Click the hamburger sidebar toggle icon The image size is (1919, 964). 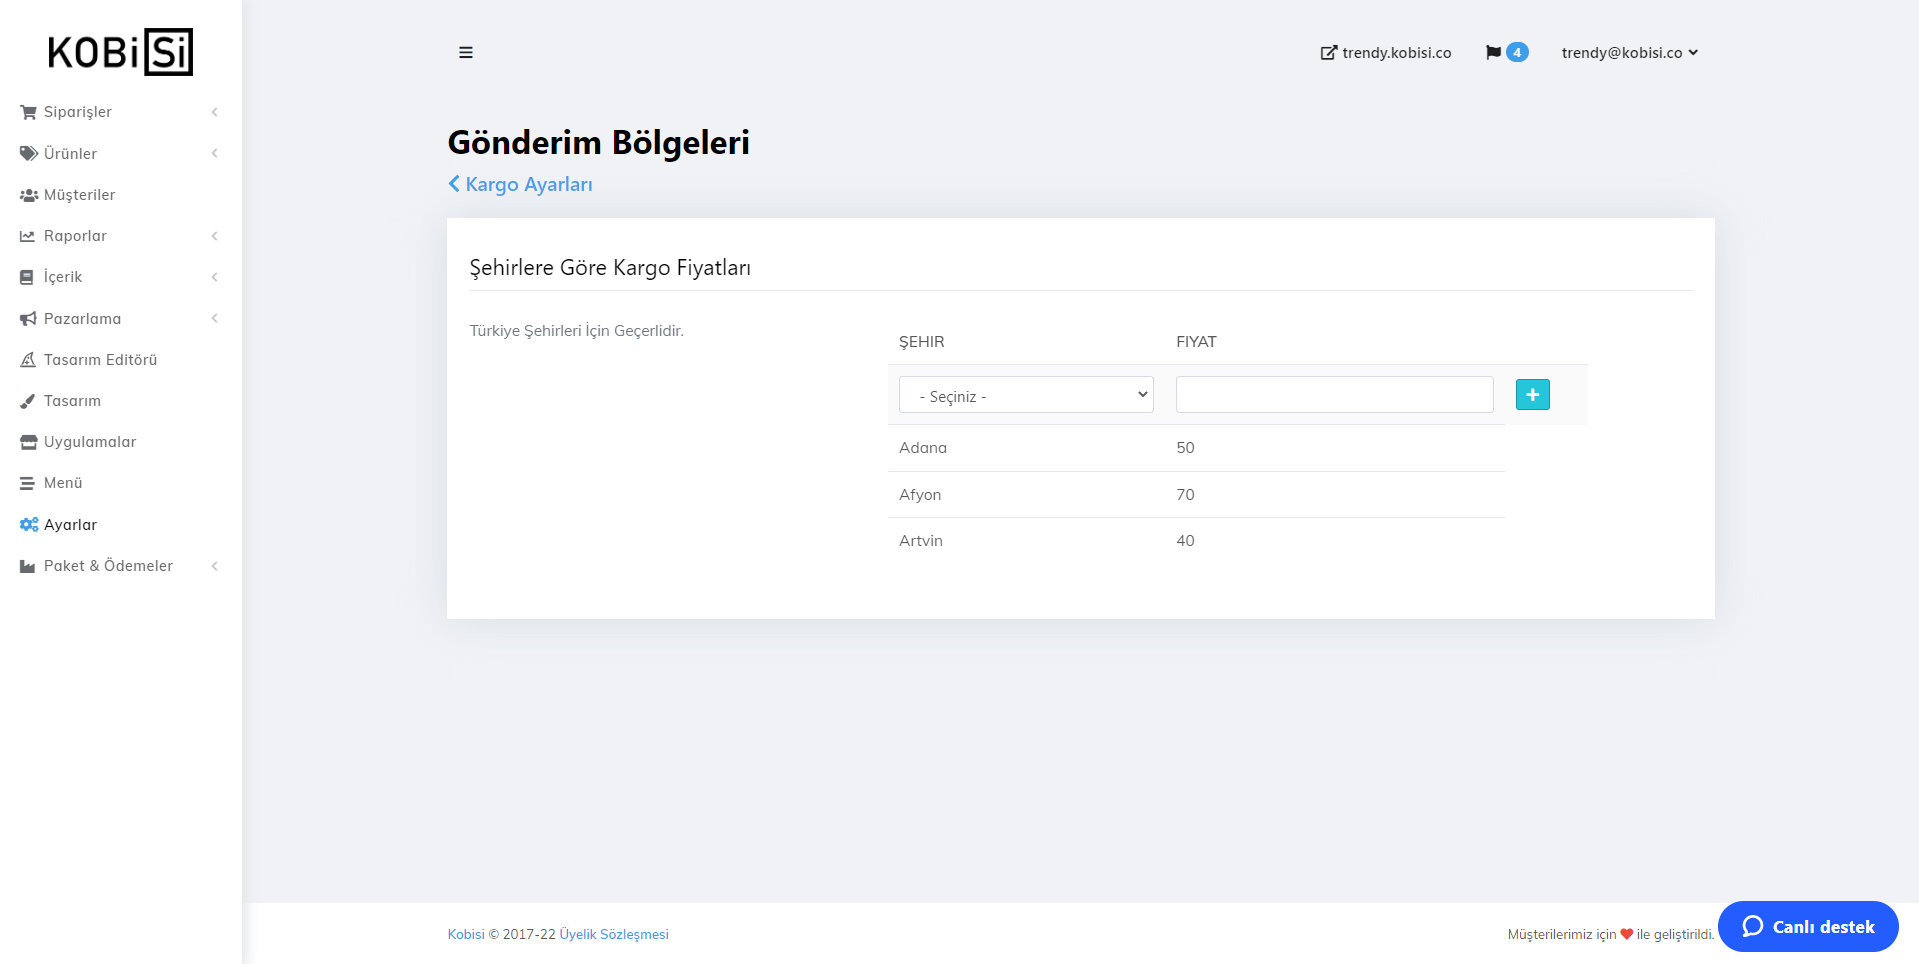(466, 53)
